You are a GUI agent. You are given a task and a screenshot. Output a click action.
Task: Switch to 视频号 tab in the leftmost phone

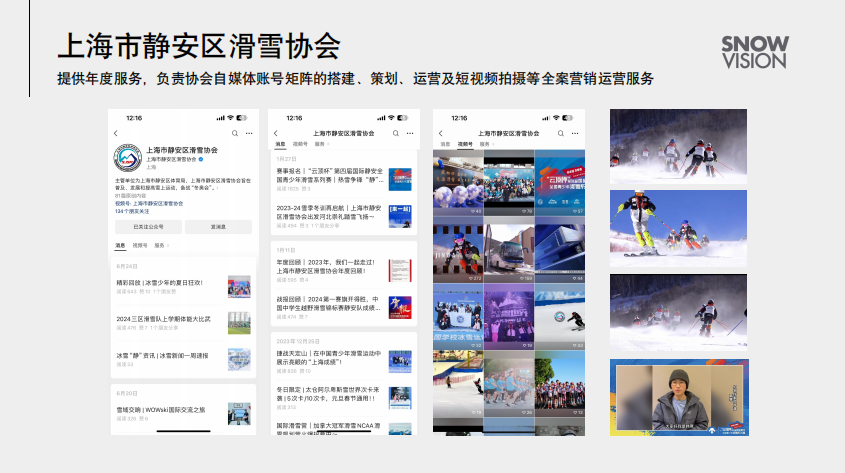pyautogui.click(x=140, y=244)
